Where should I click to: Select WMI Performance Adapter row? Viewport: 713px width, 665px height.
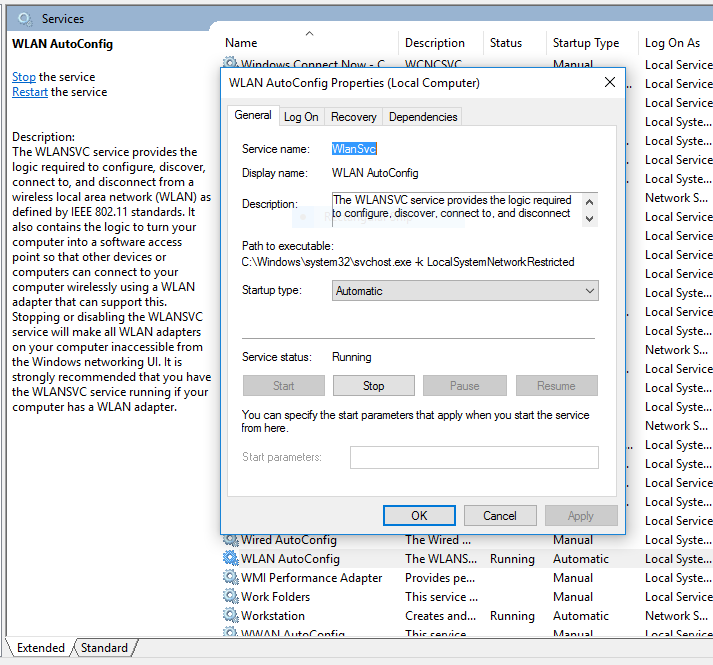pyautogui.click(x=467, y=578)
